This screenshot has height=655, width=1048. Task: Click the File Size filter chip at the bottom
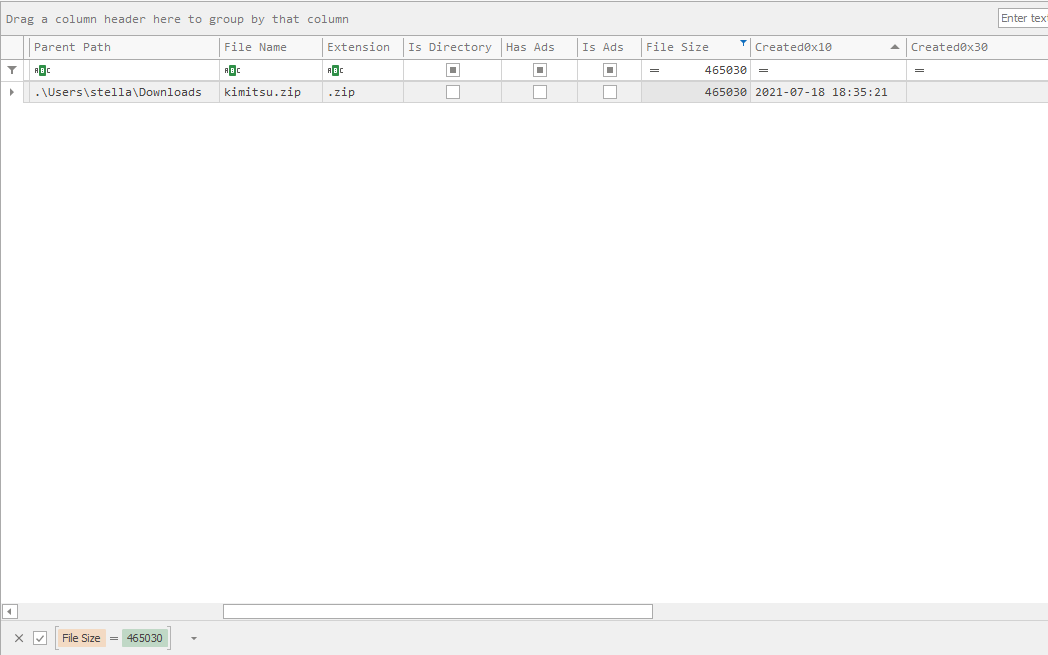(x=81, y=637)
